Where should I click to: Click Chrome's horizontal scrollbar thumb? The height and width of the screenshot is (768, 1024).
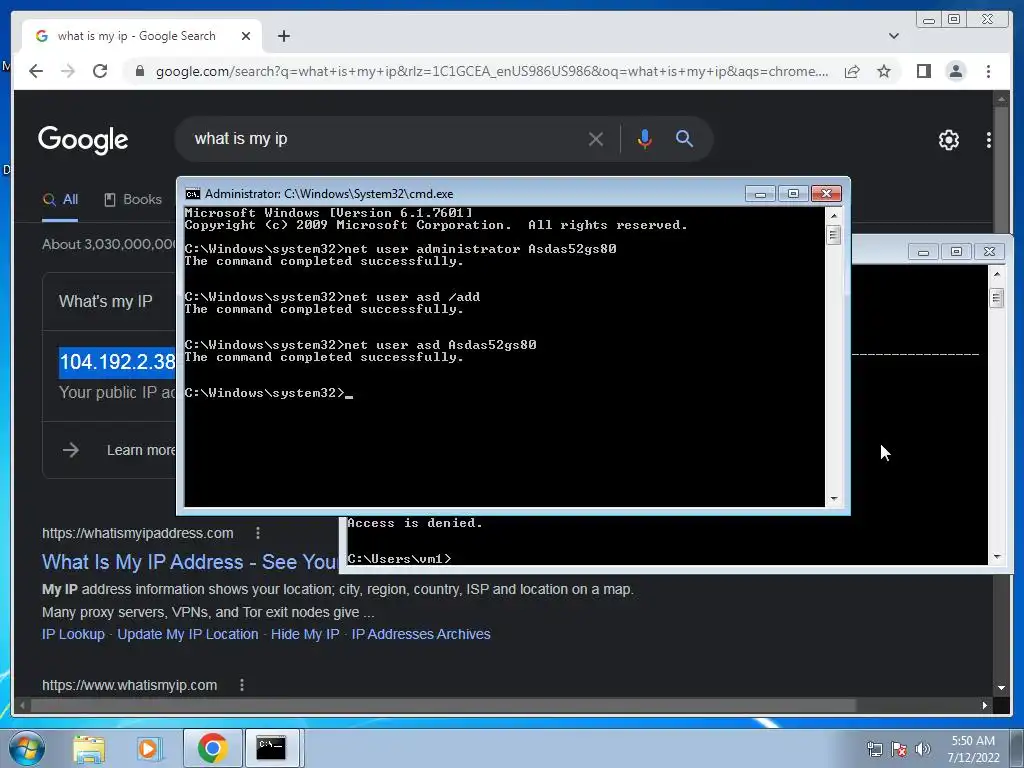[x=443, y=705]
